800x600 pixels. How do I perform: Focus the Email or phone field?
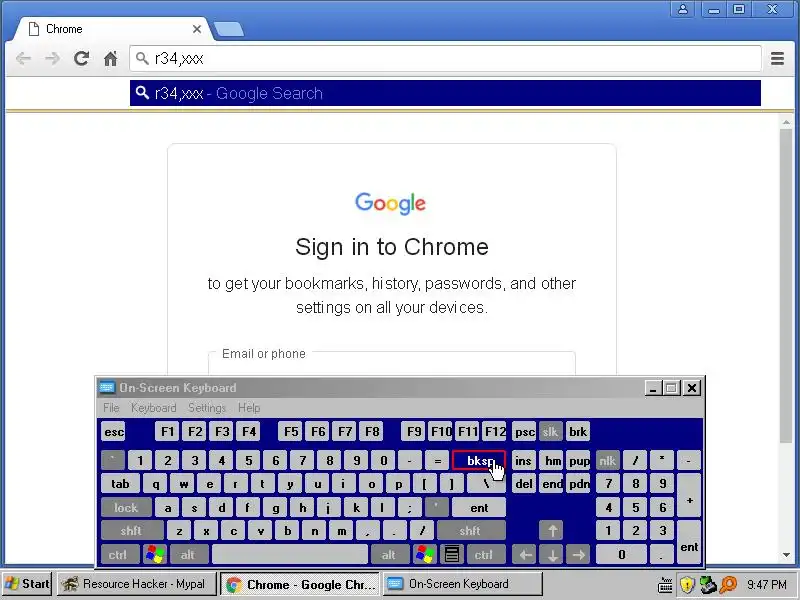pyautogui.click(x=392, y=363)
